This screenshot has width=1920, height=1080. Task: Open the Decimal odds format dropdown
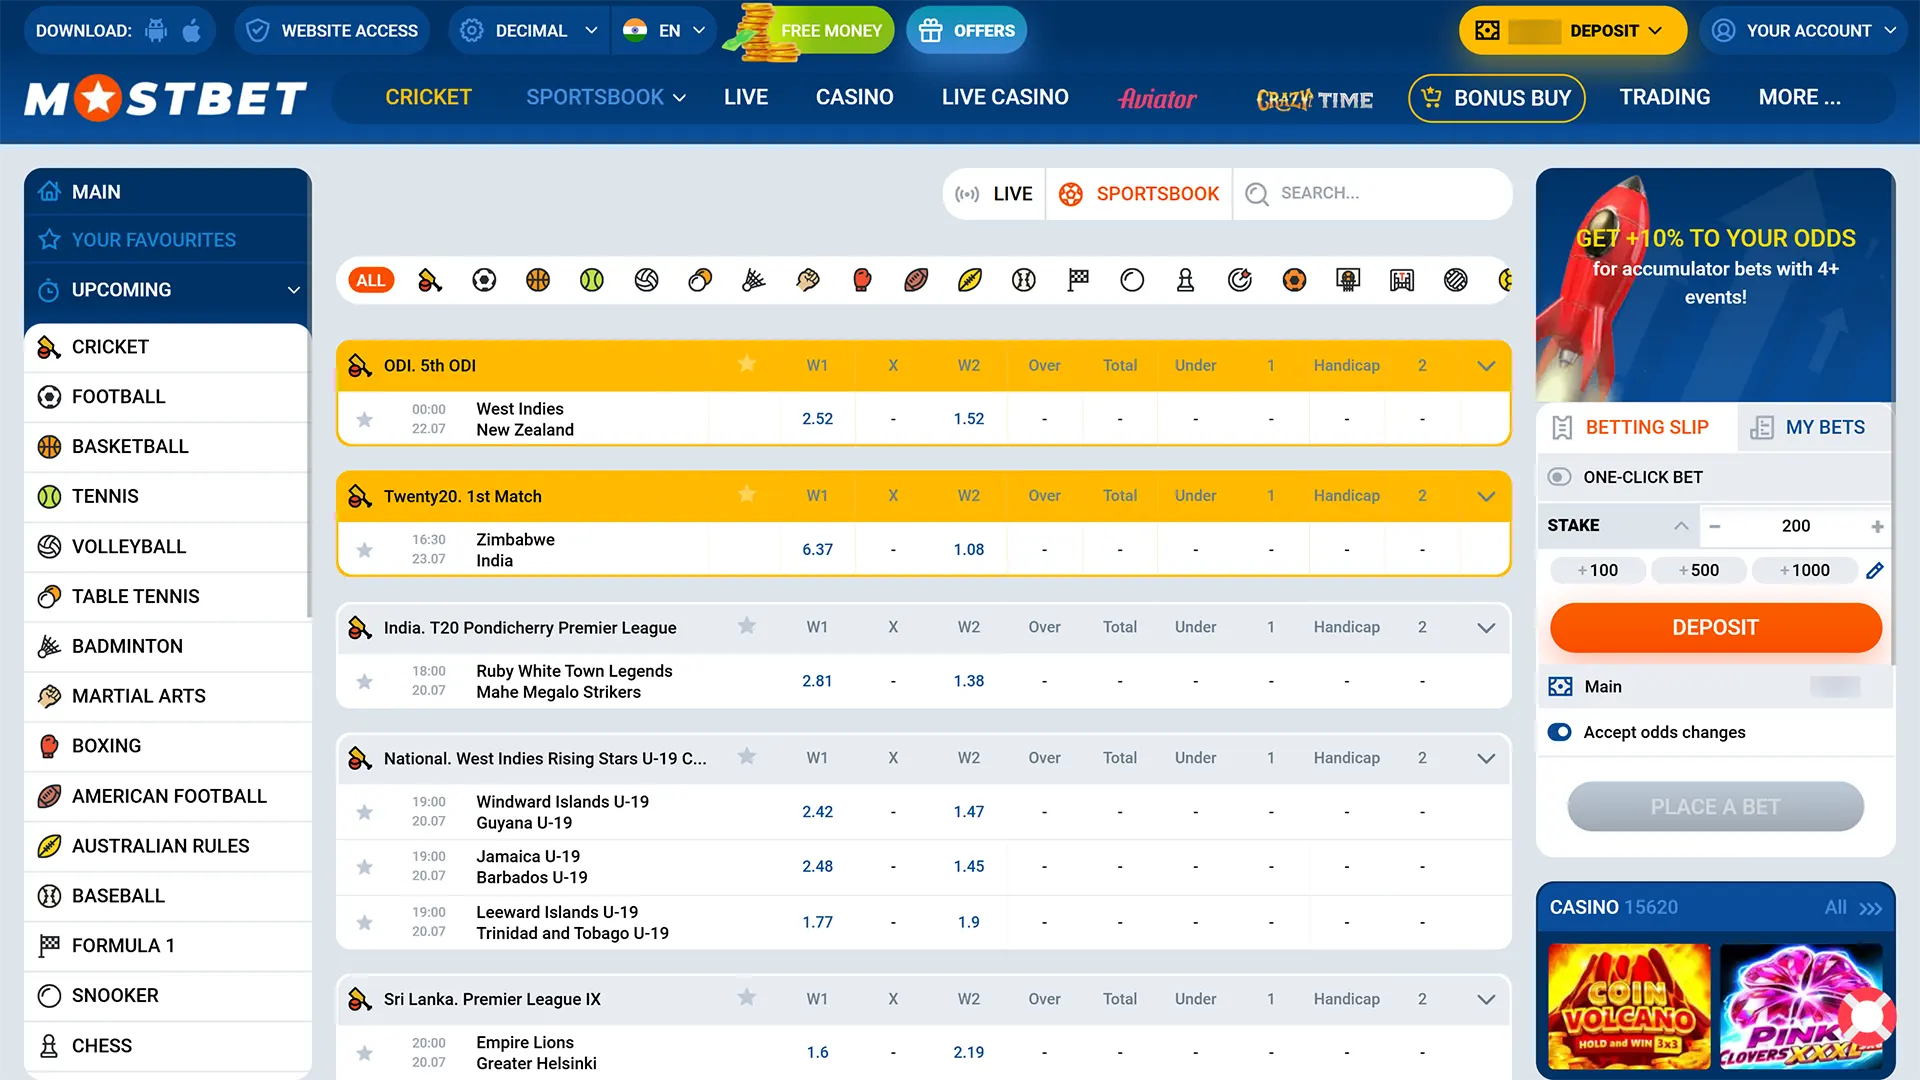(x=528, y=31)
